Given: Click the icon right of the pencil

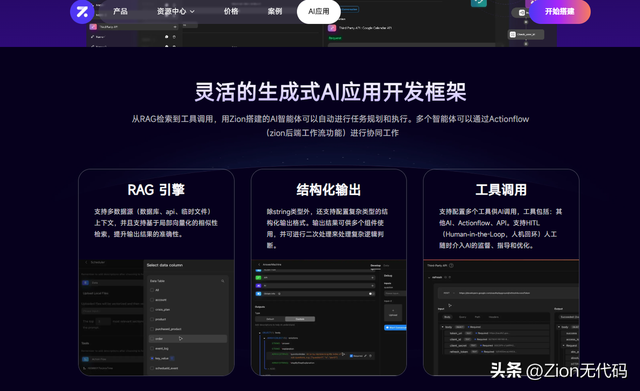Looking at the screenshot, I should [371, 356].
